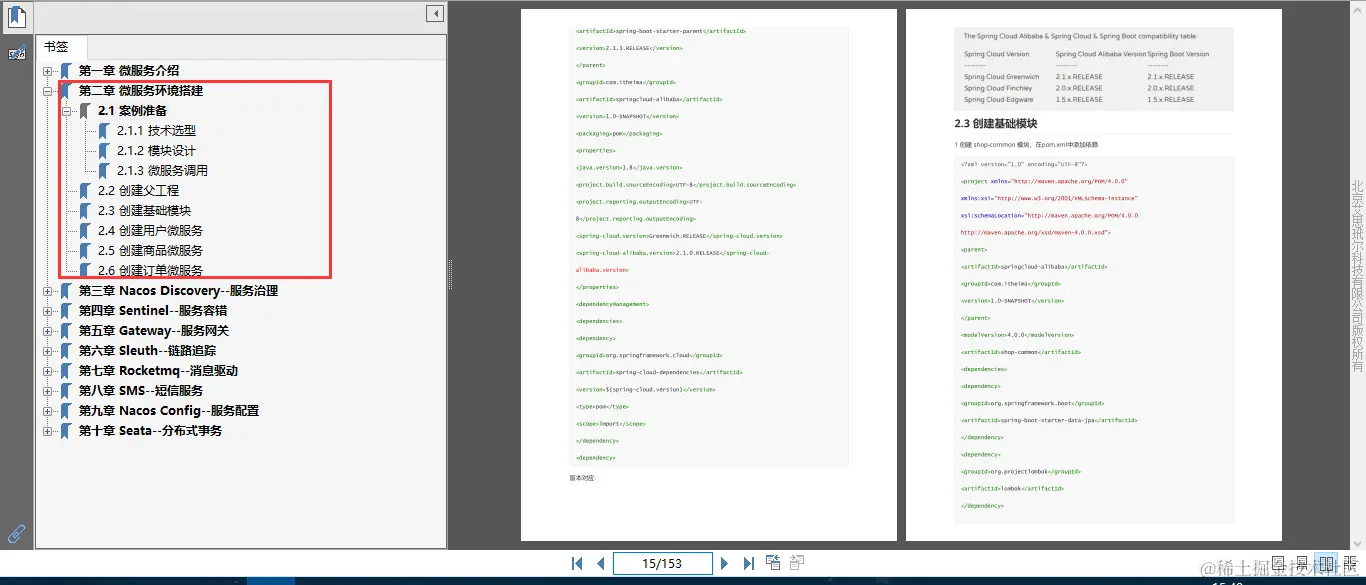Click the 版本对应 text under the left page code
The height and width of the screenshot is (585, 1366).
(x=582, y=478)
